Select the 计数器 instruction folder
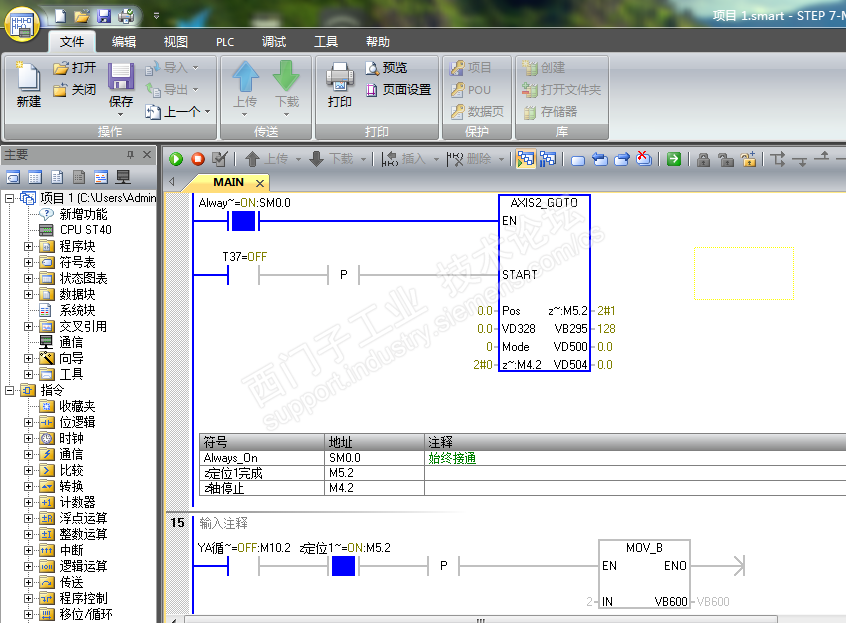846x623 pixels. coord(77,502)
